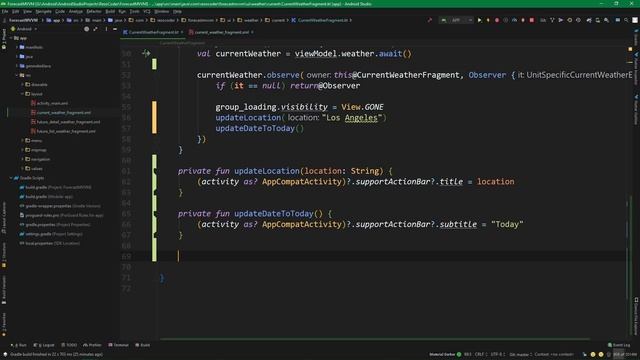Open settings.gradle file in tree

point(51,234)
